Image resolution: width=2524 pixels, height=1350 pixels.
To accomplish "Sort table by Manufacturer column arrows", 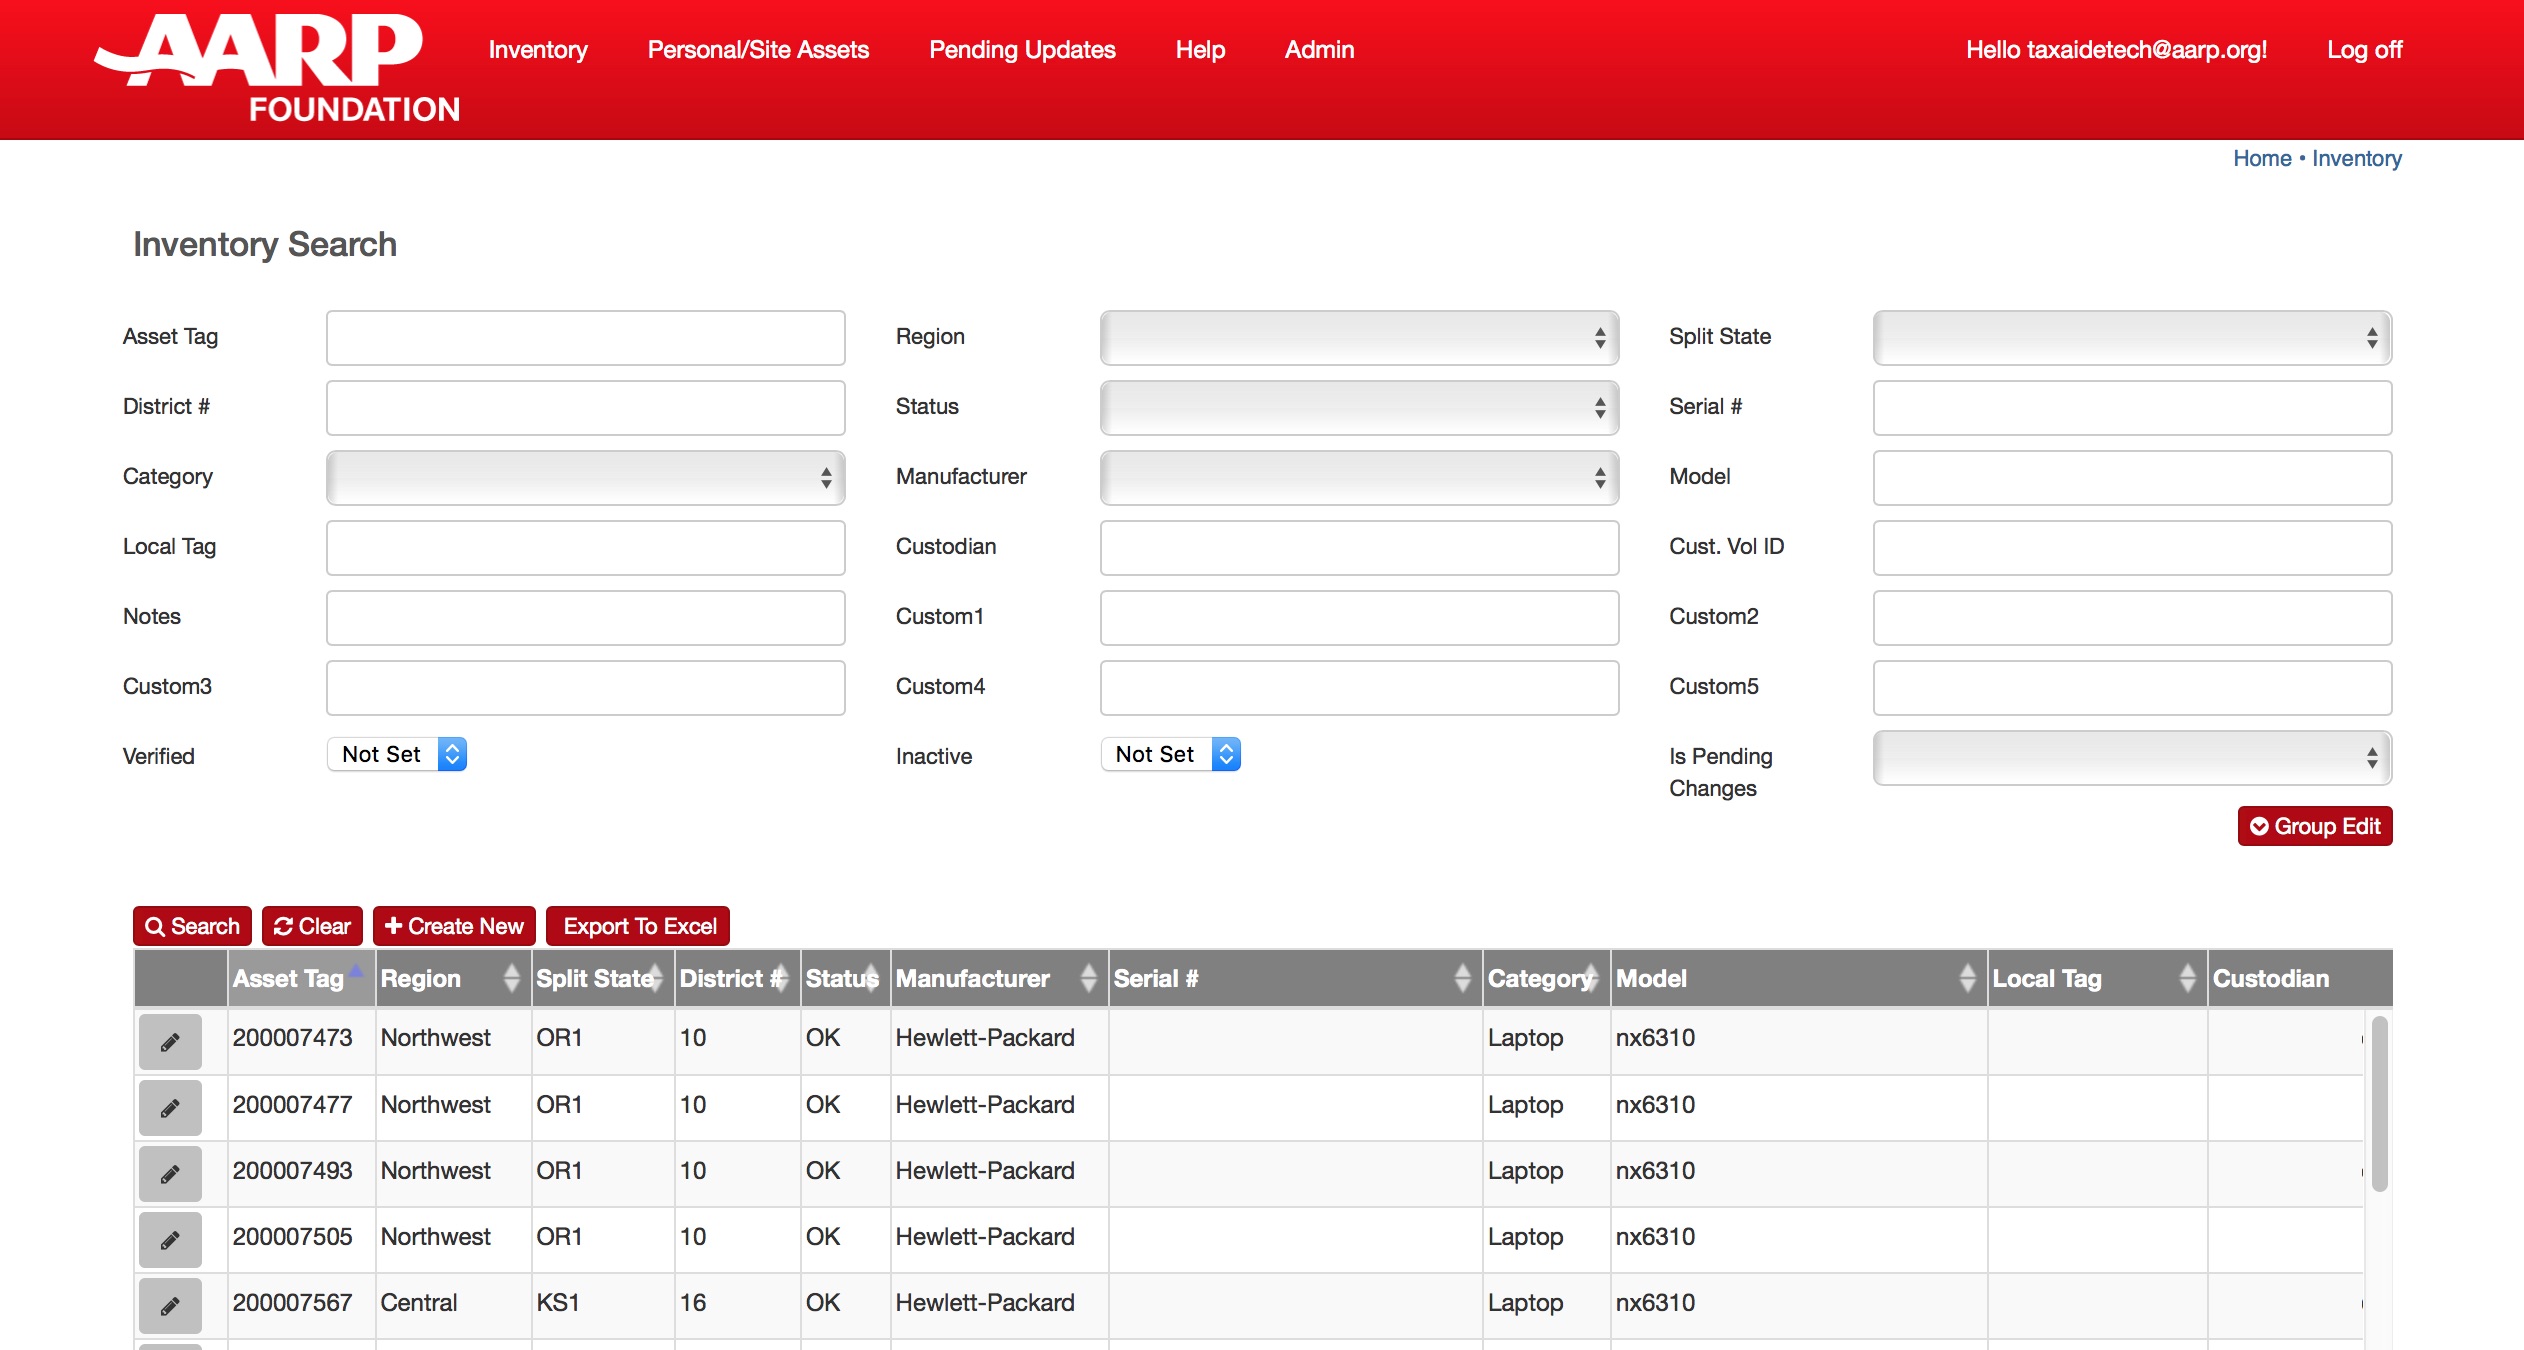I will click(1088, 978).
